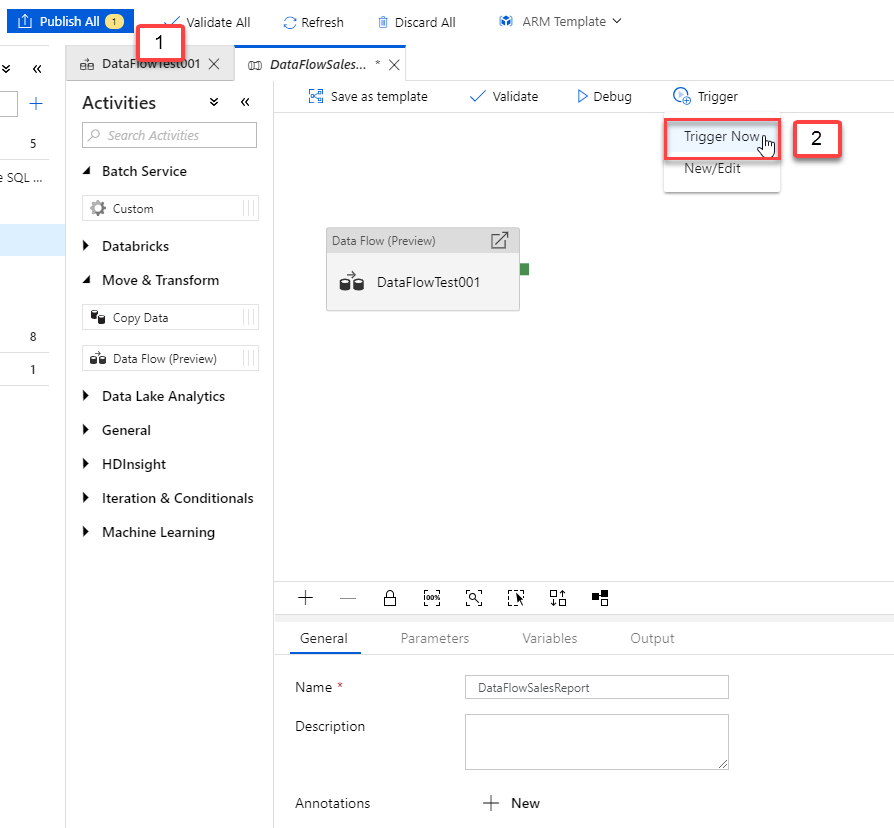894x828 pixels.
Task: Expand all activities with the double chevron down
Action: pyautogui.click(x=214, y=102)
